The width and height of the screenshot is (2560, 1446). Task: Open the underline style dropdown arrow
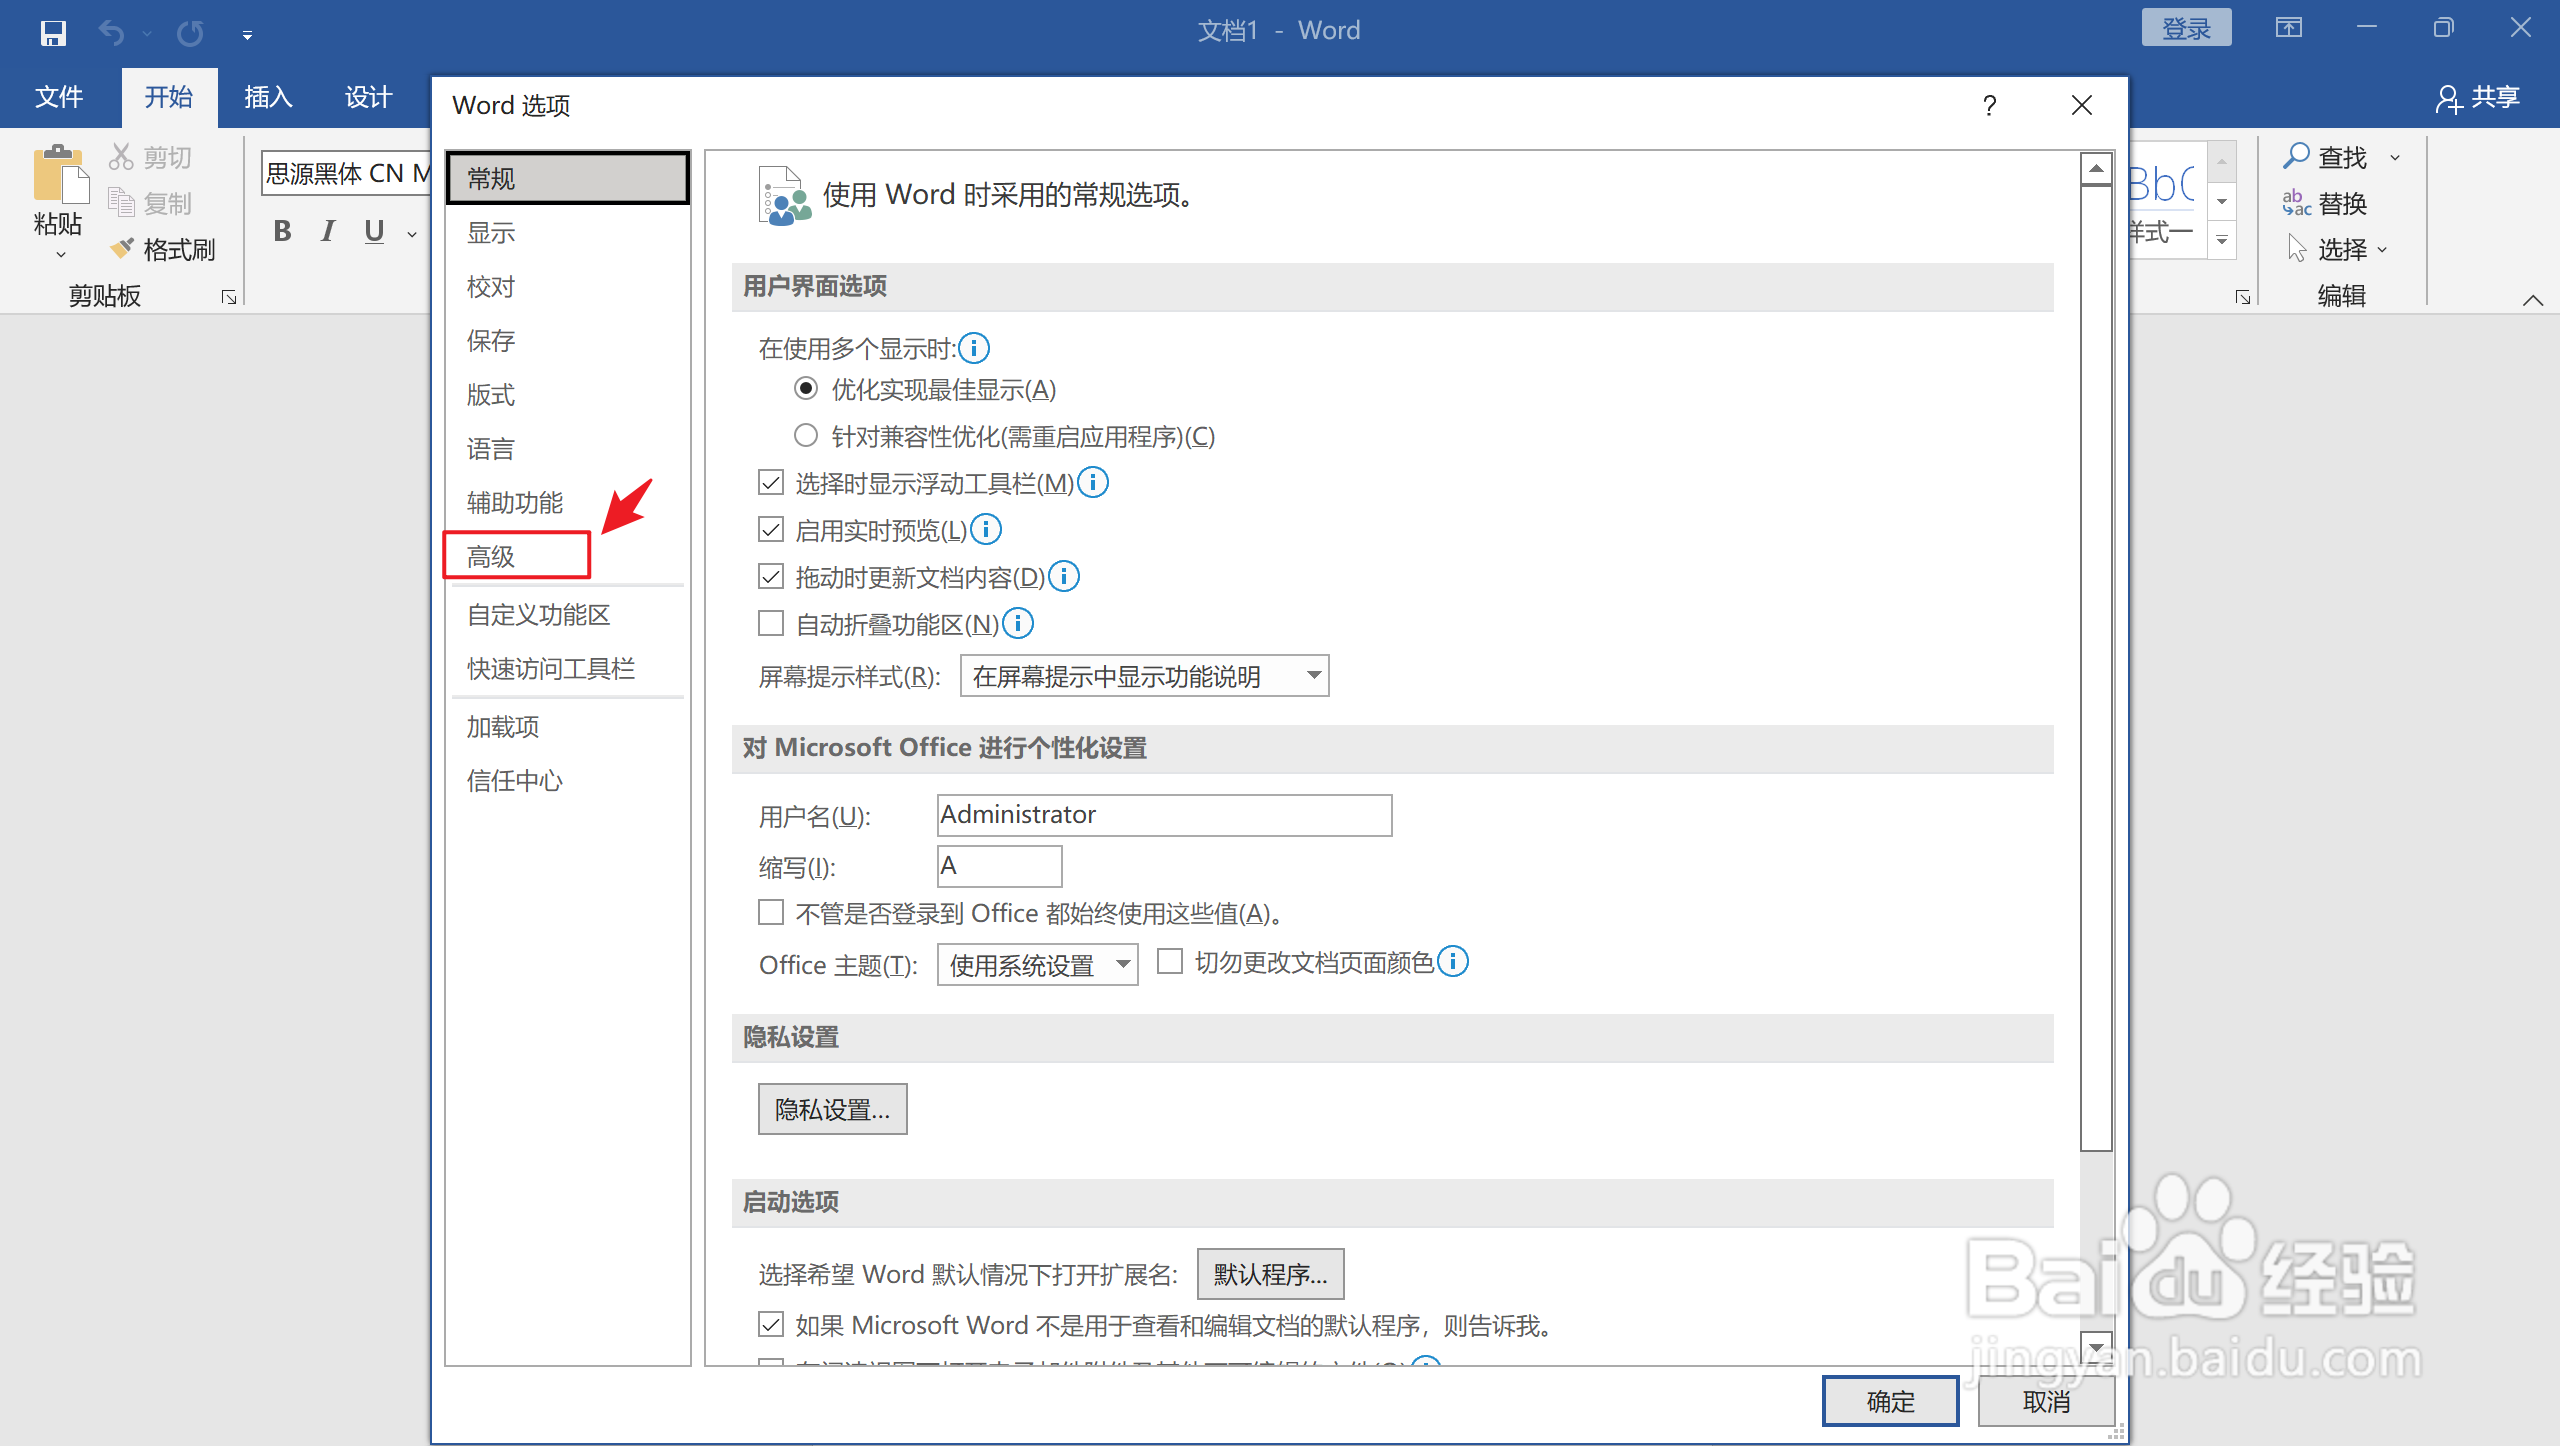[x=411, y=234]
